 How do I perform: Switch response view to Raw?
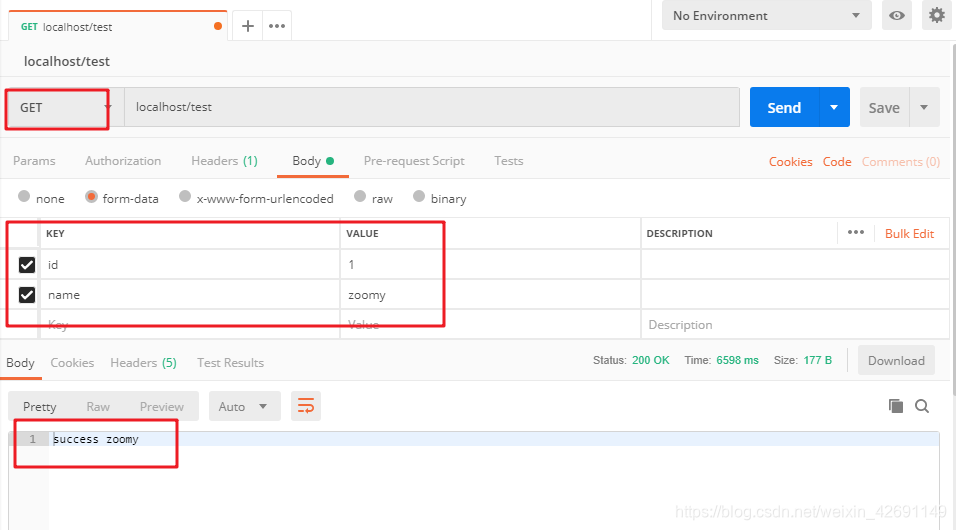coord(98,407)
